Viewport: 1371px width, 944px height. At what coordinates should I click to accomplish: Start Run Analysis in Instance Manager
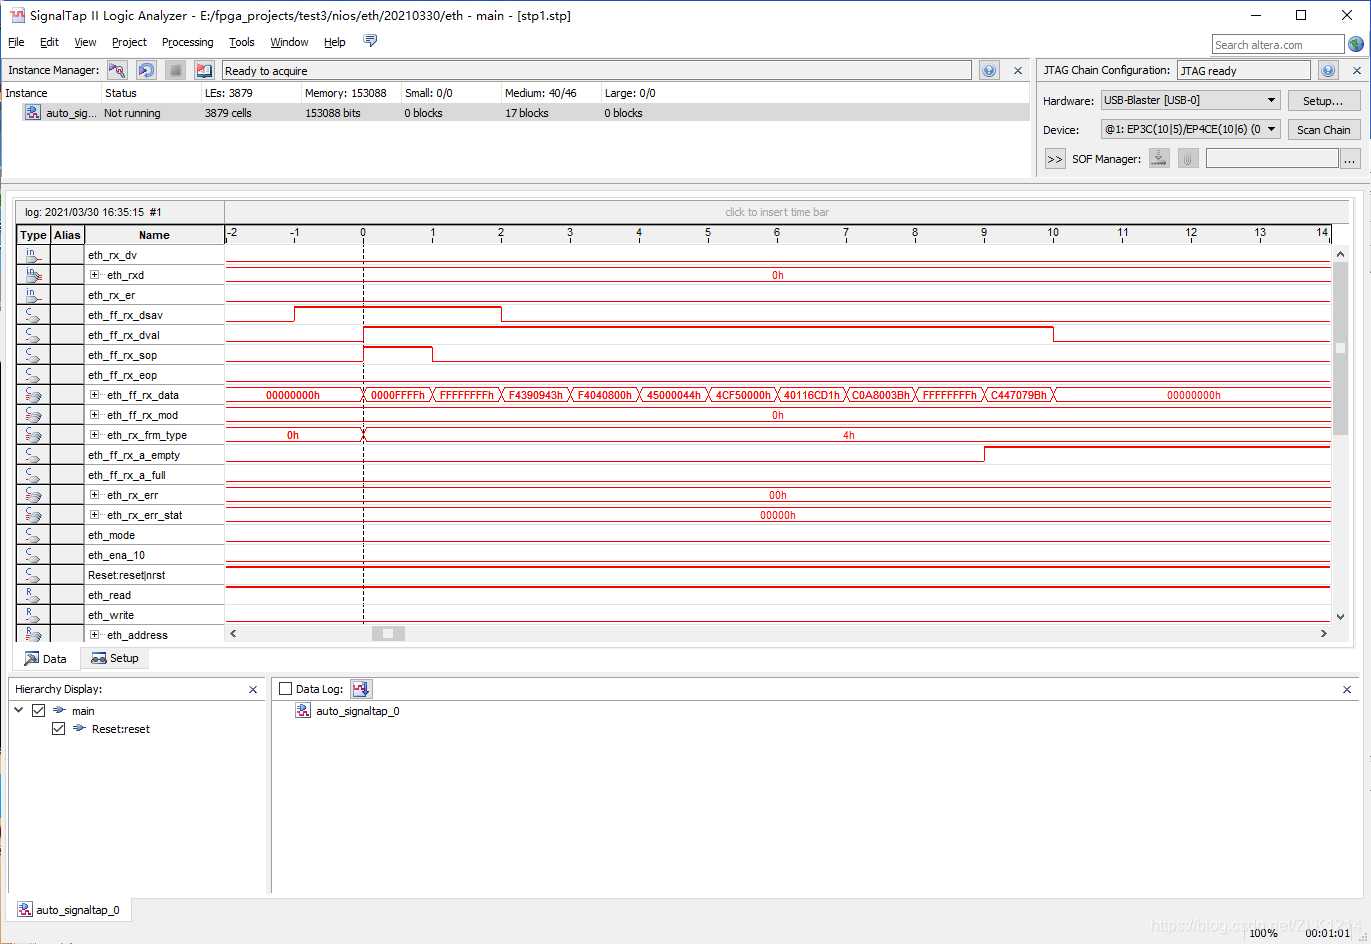(117, 70)
